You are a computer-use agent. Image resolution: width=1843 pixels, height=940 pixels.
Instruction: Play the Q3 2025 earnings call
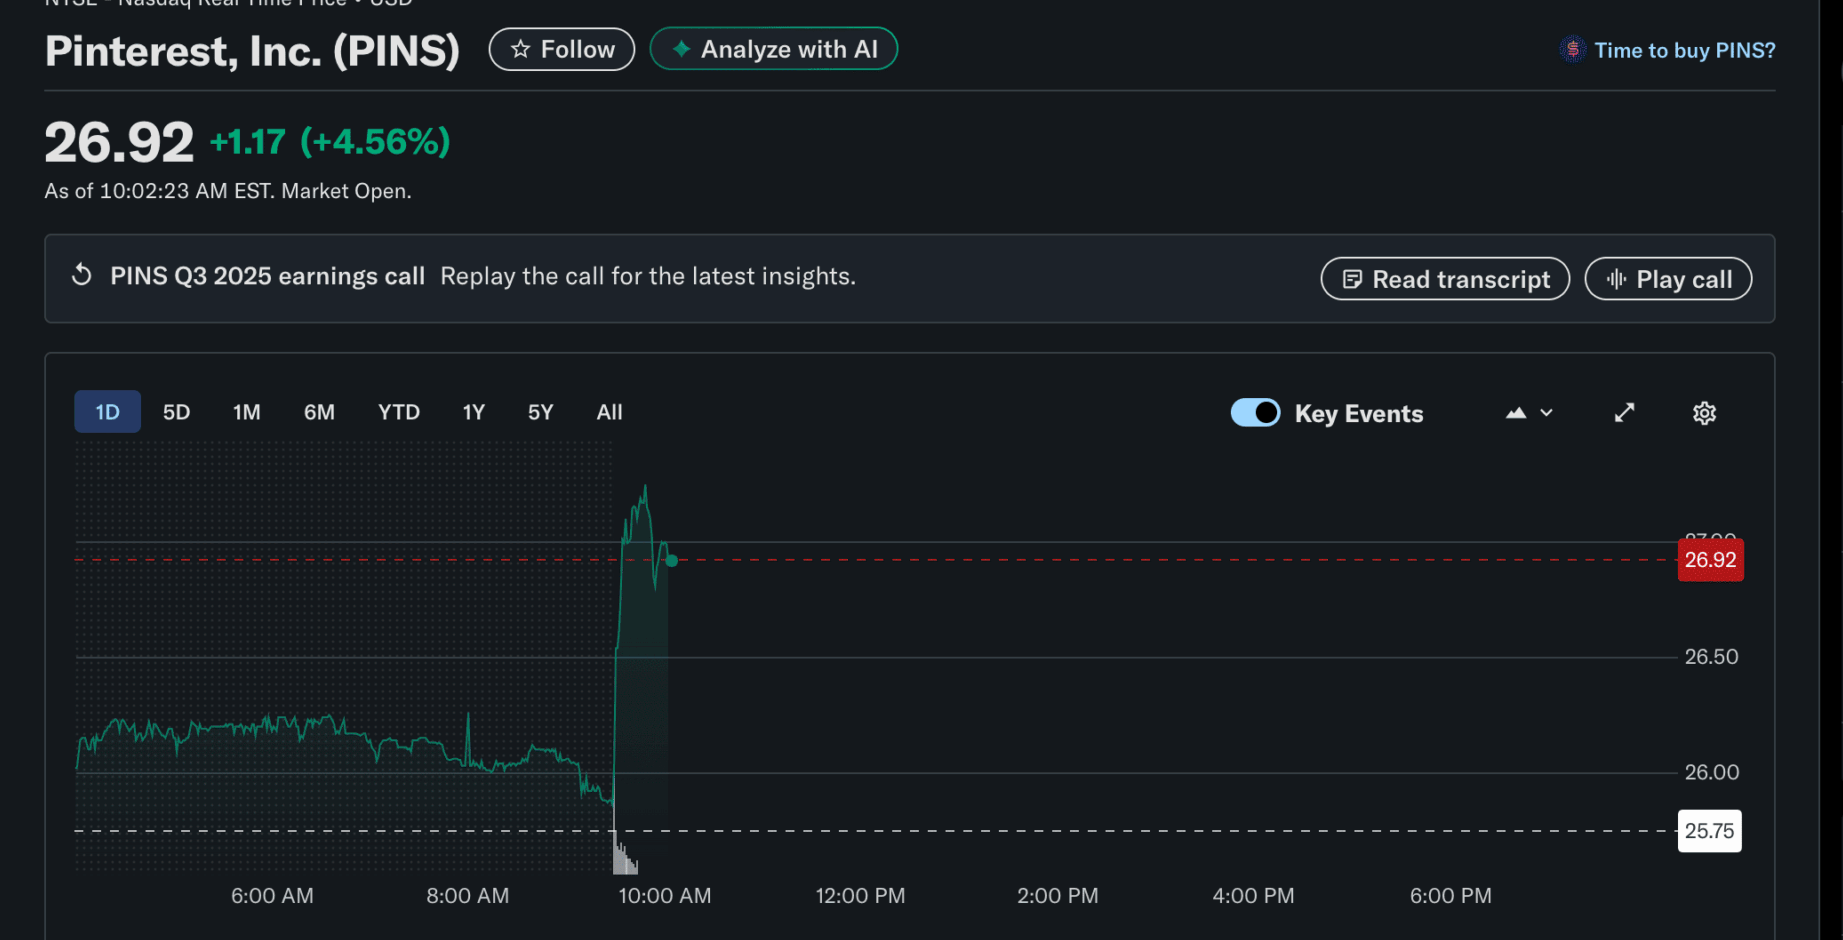(x=1667, y=279)
